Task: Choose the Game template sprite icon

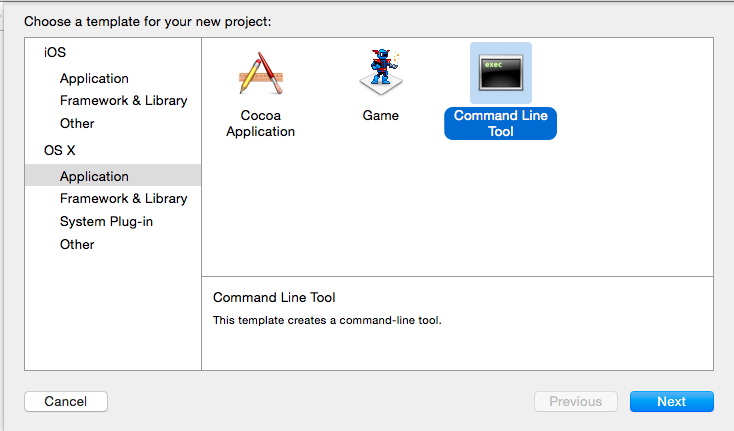Action: pyautogui.click(x=381, y=72)
